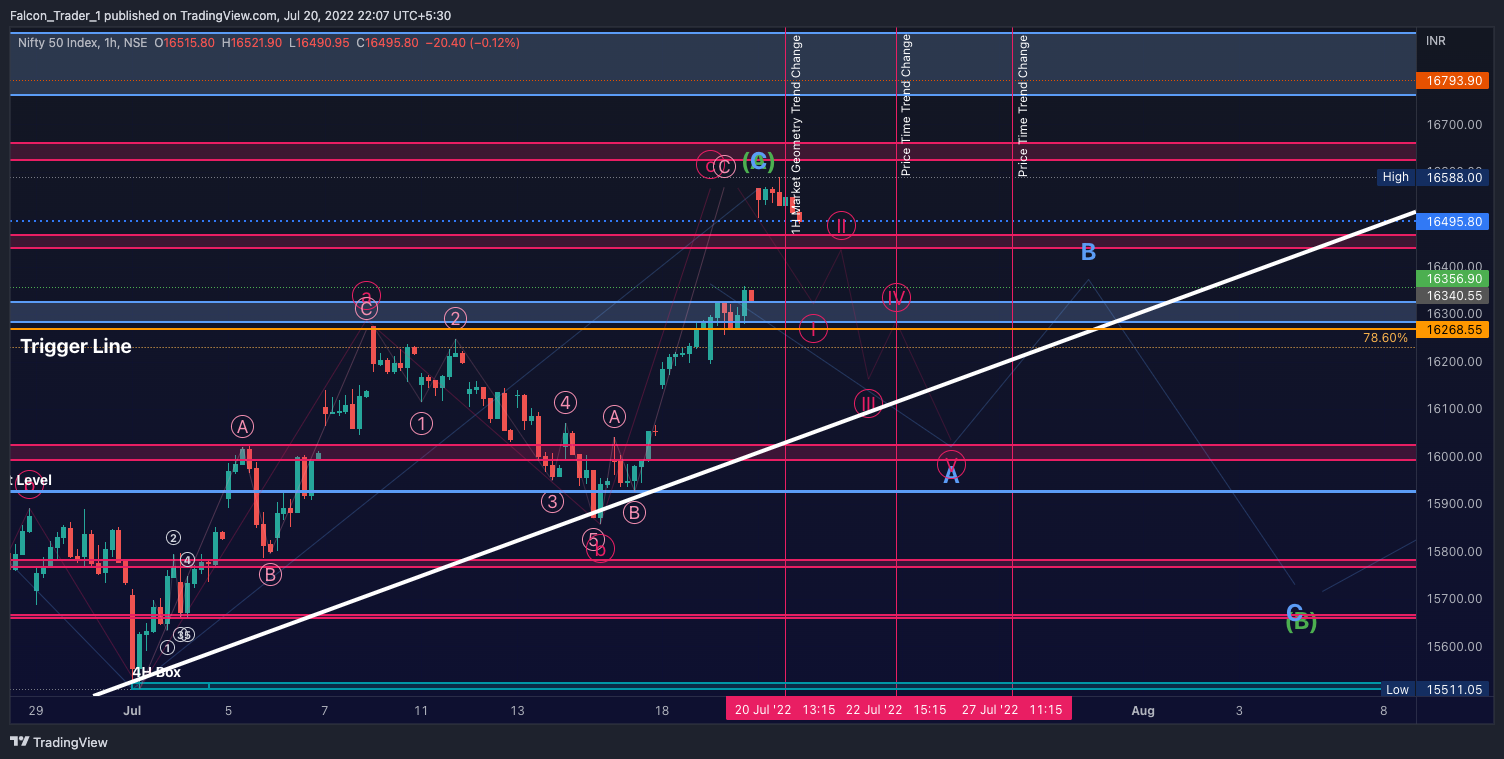1504x759 pixels.
Task: Click the 18 date tick on time axis
Action: (661, 710)
